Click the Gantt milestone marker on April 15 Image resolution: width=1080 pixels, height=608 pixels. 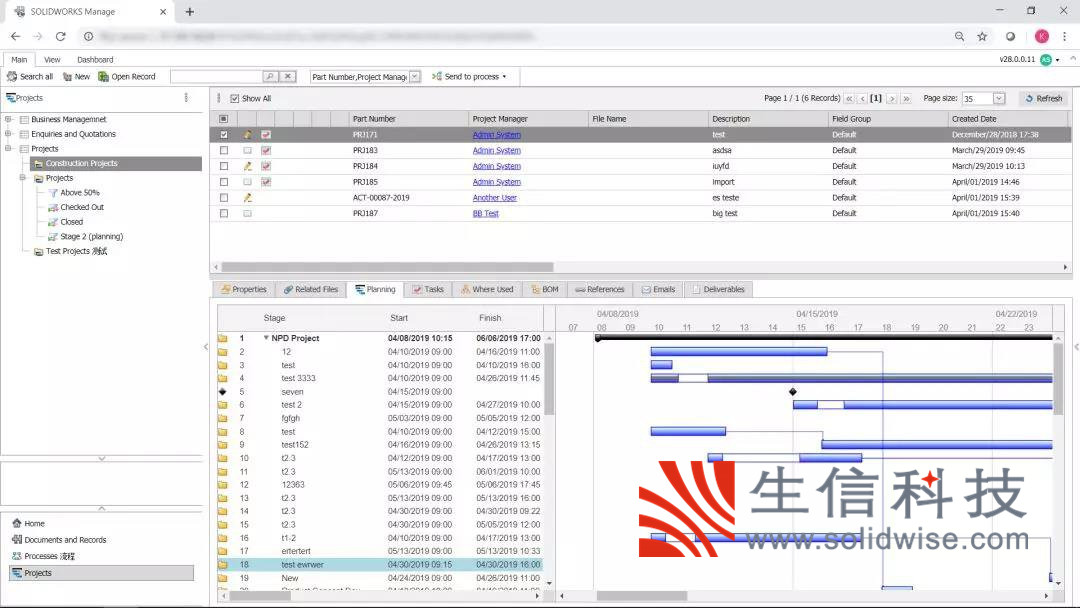click(793, 392)
